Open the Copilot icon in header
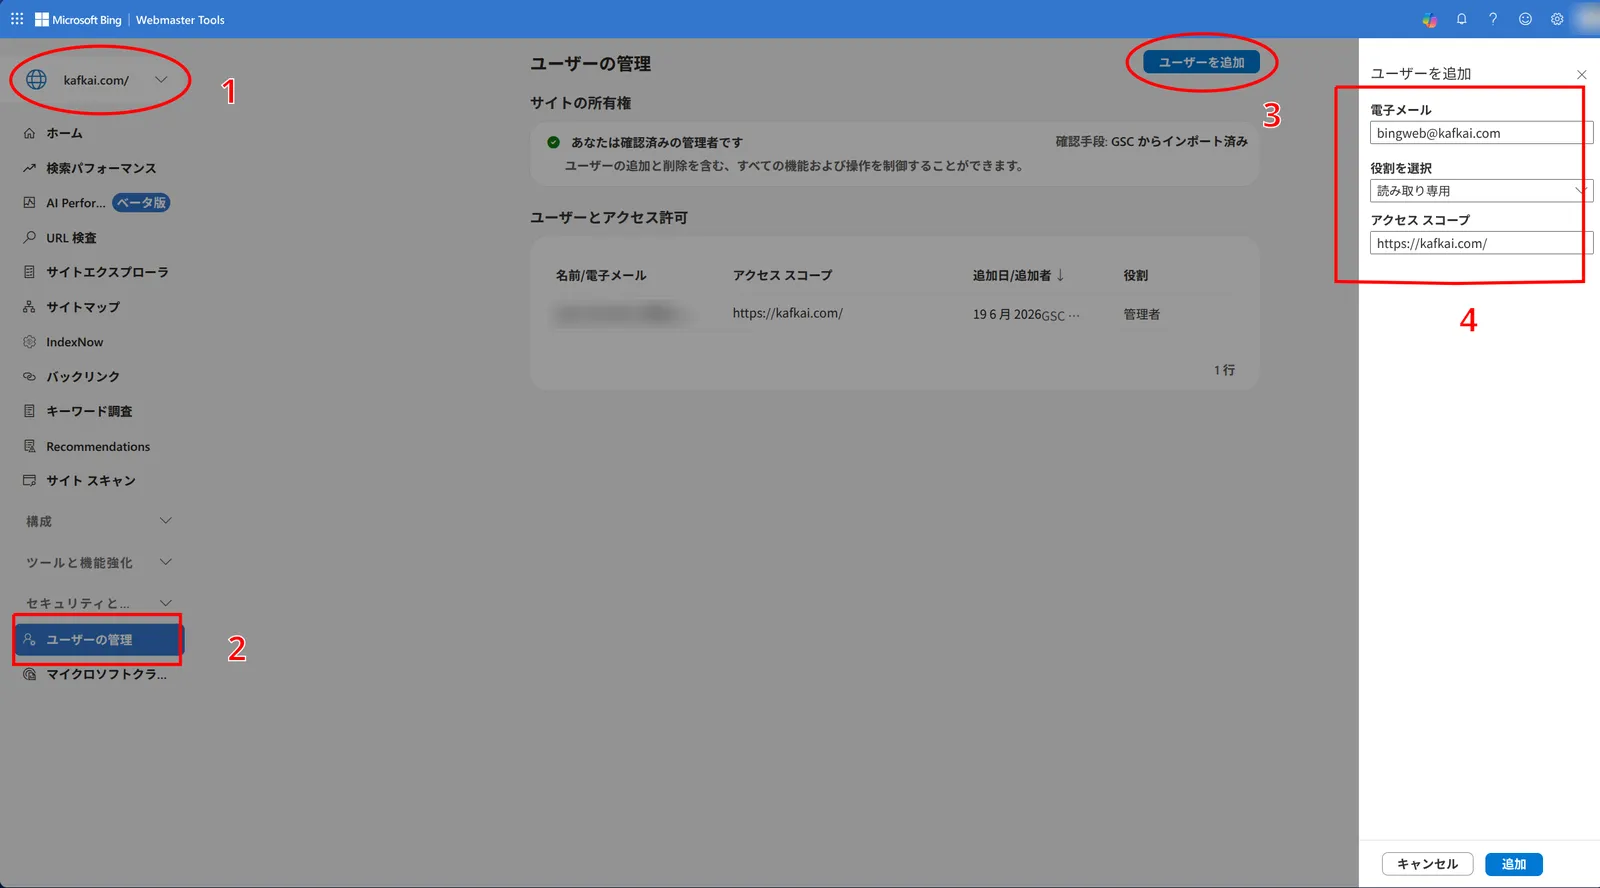 [1430, 19]
